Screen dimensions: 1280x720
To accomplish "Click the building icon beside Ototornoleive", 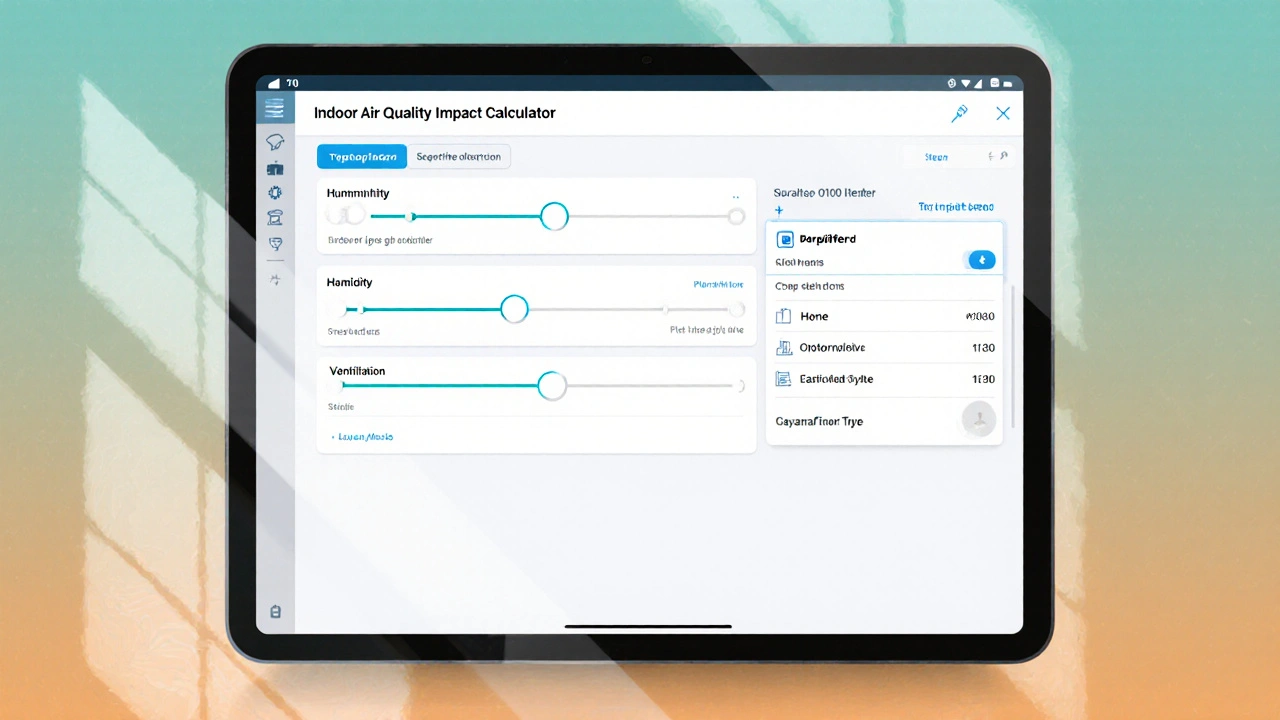I will [783, 348].
